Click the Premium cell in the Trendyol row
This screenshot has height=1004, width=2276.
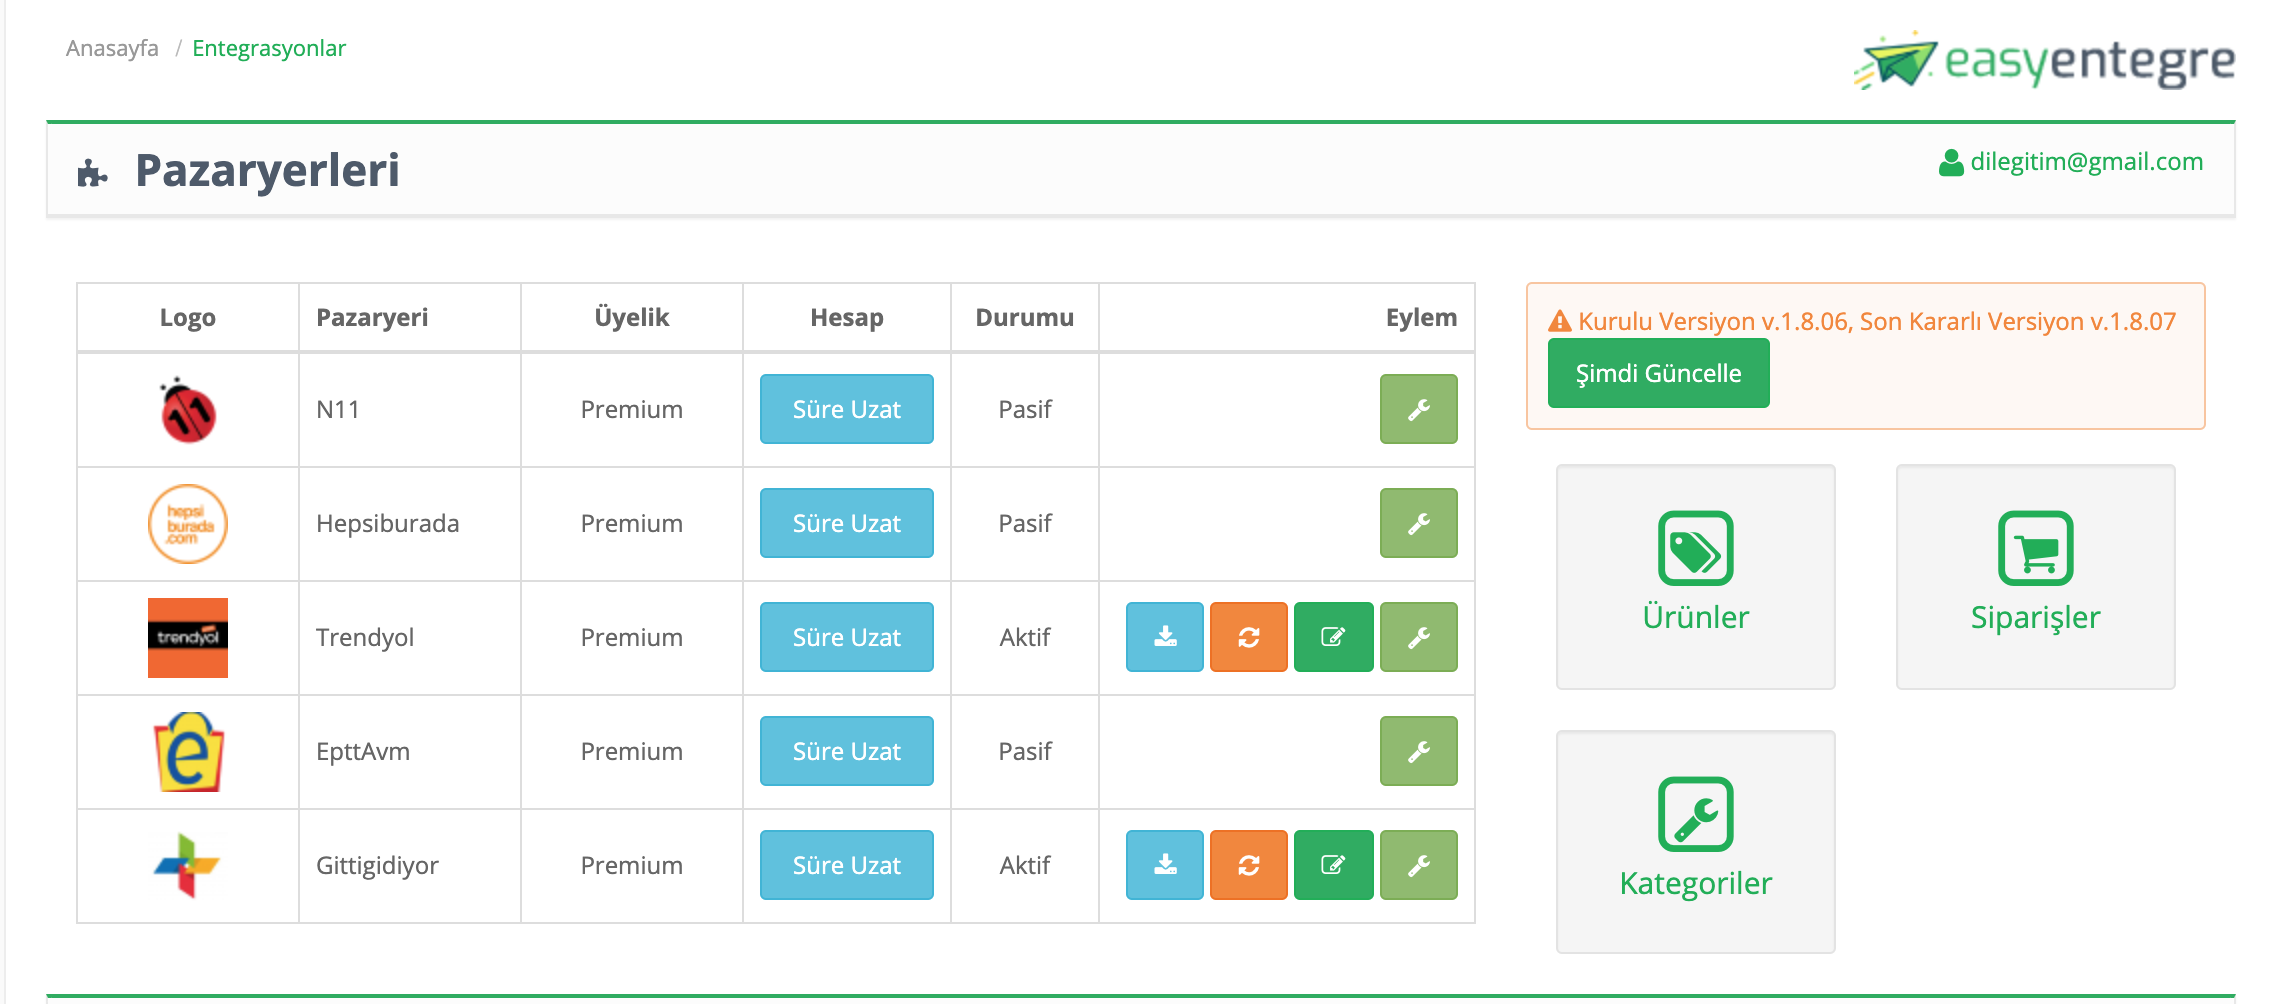pos(632,638)
